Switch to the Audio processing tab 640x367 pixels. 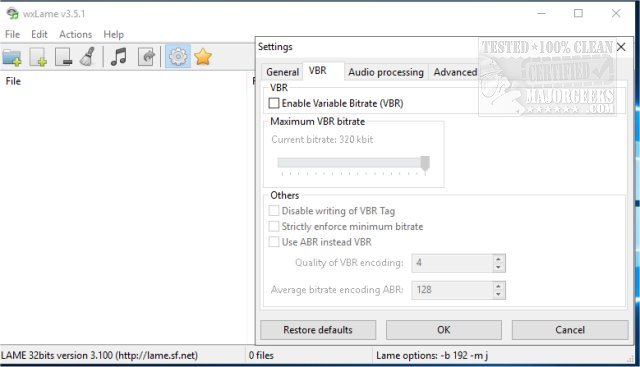386,72
